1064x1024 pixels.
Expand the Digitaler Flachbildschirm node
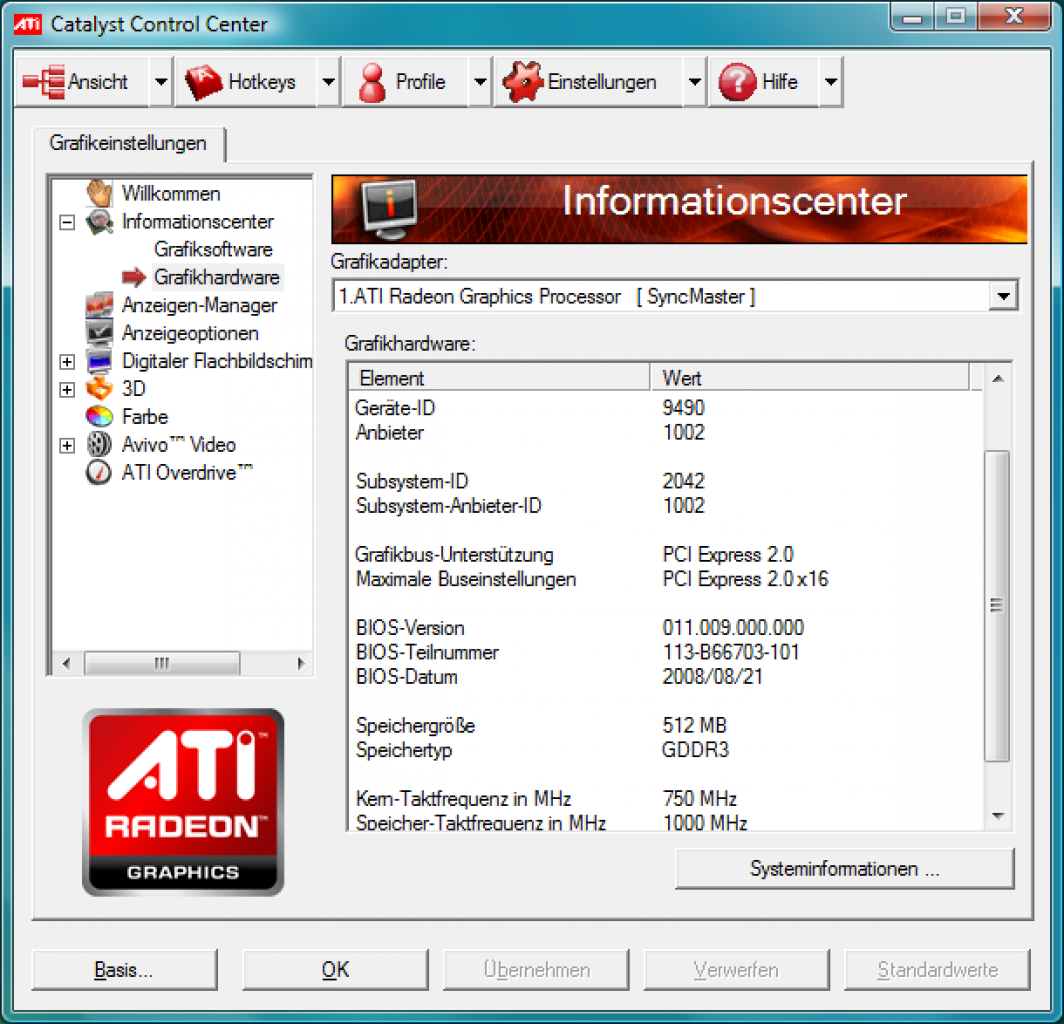click(x=67, y=362)
